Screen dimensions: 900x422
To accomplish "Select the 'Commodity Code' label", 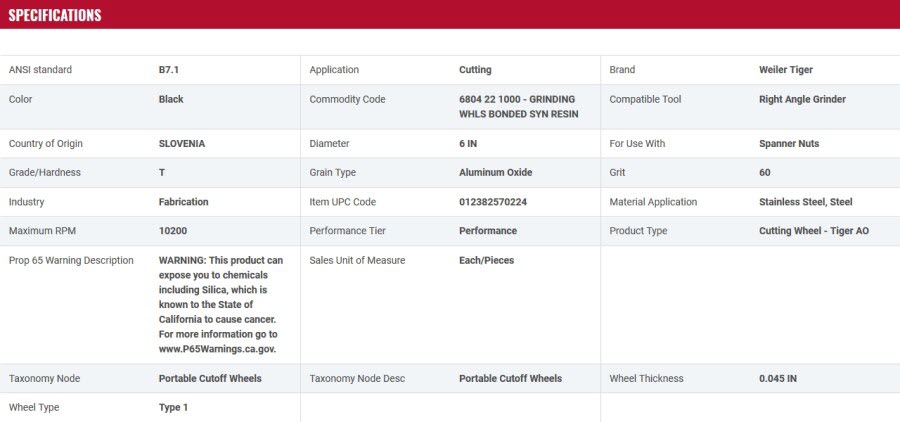I will pyautogui.click(x=347, y=99).
